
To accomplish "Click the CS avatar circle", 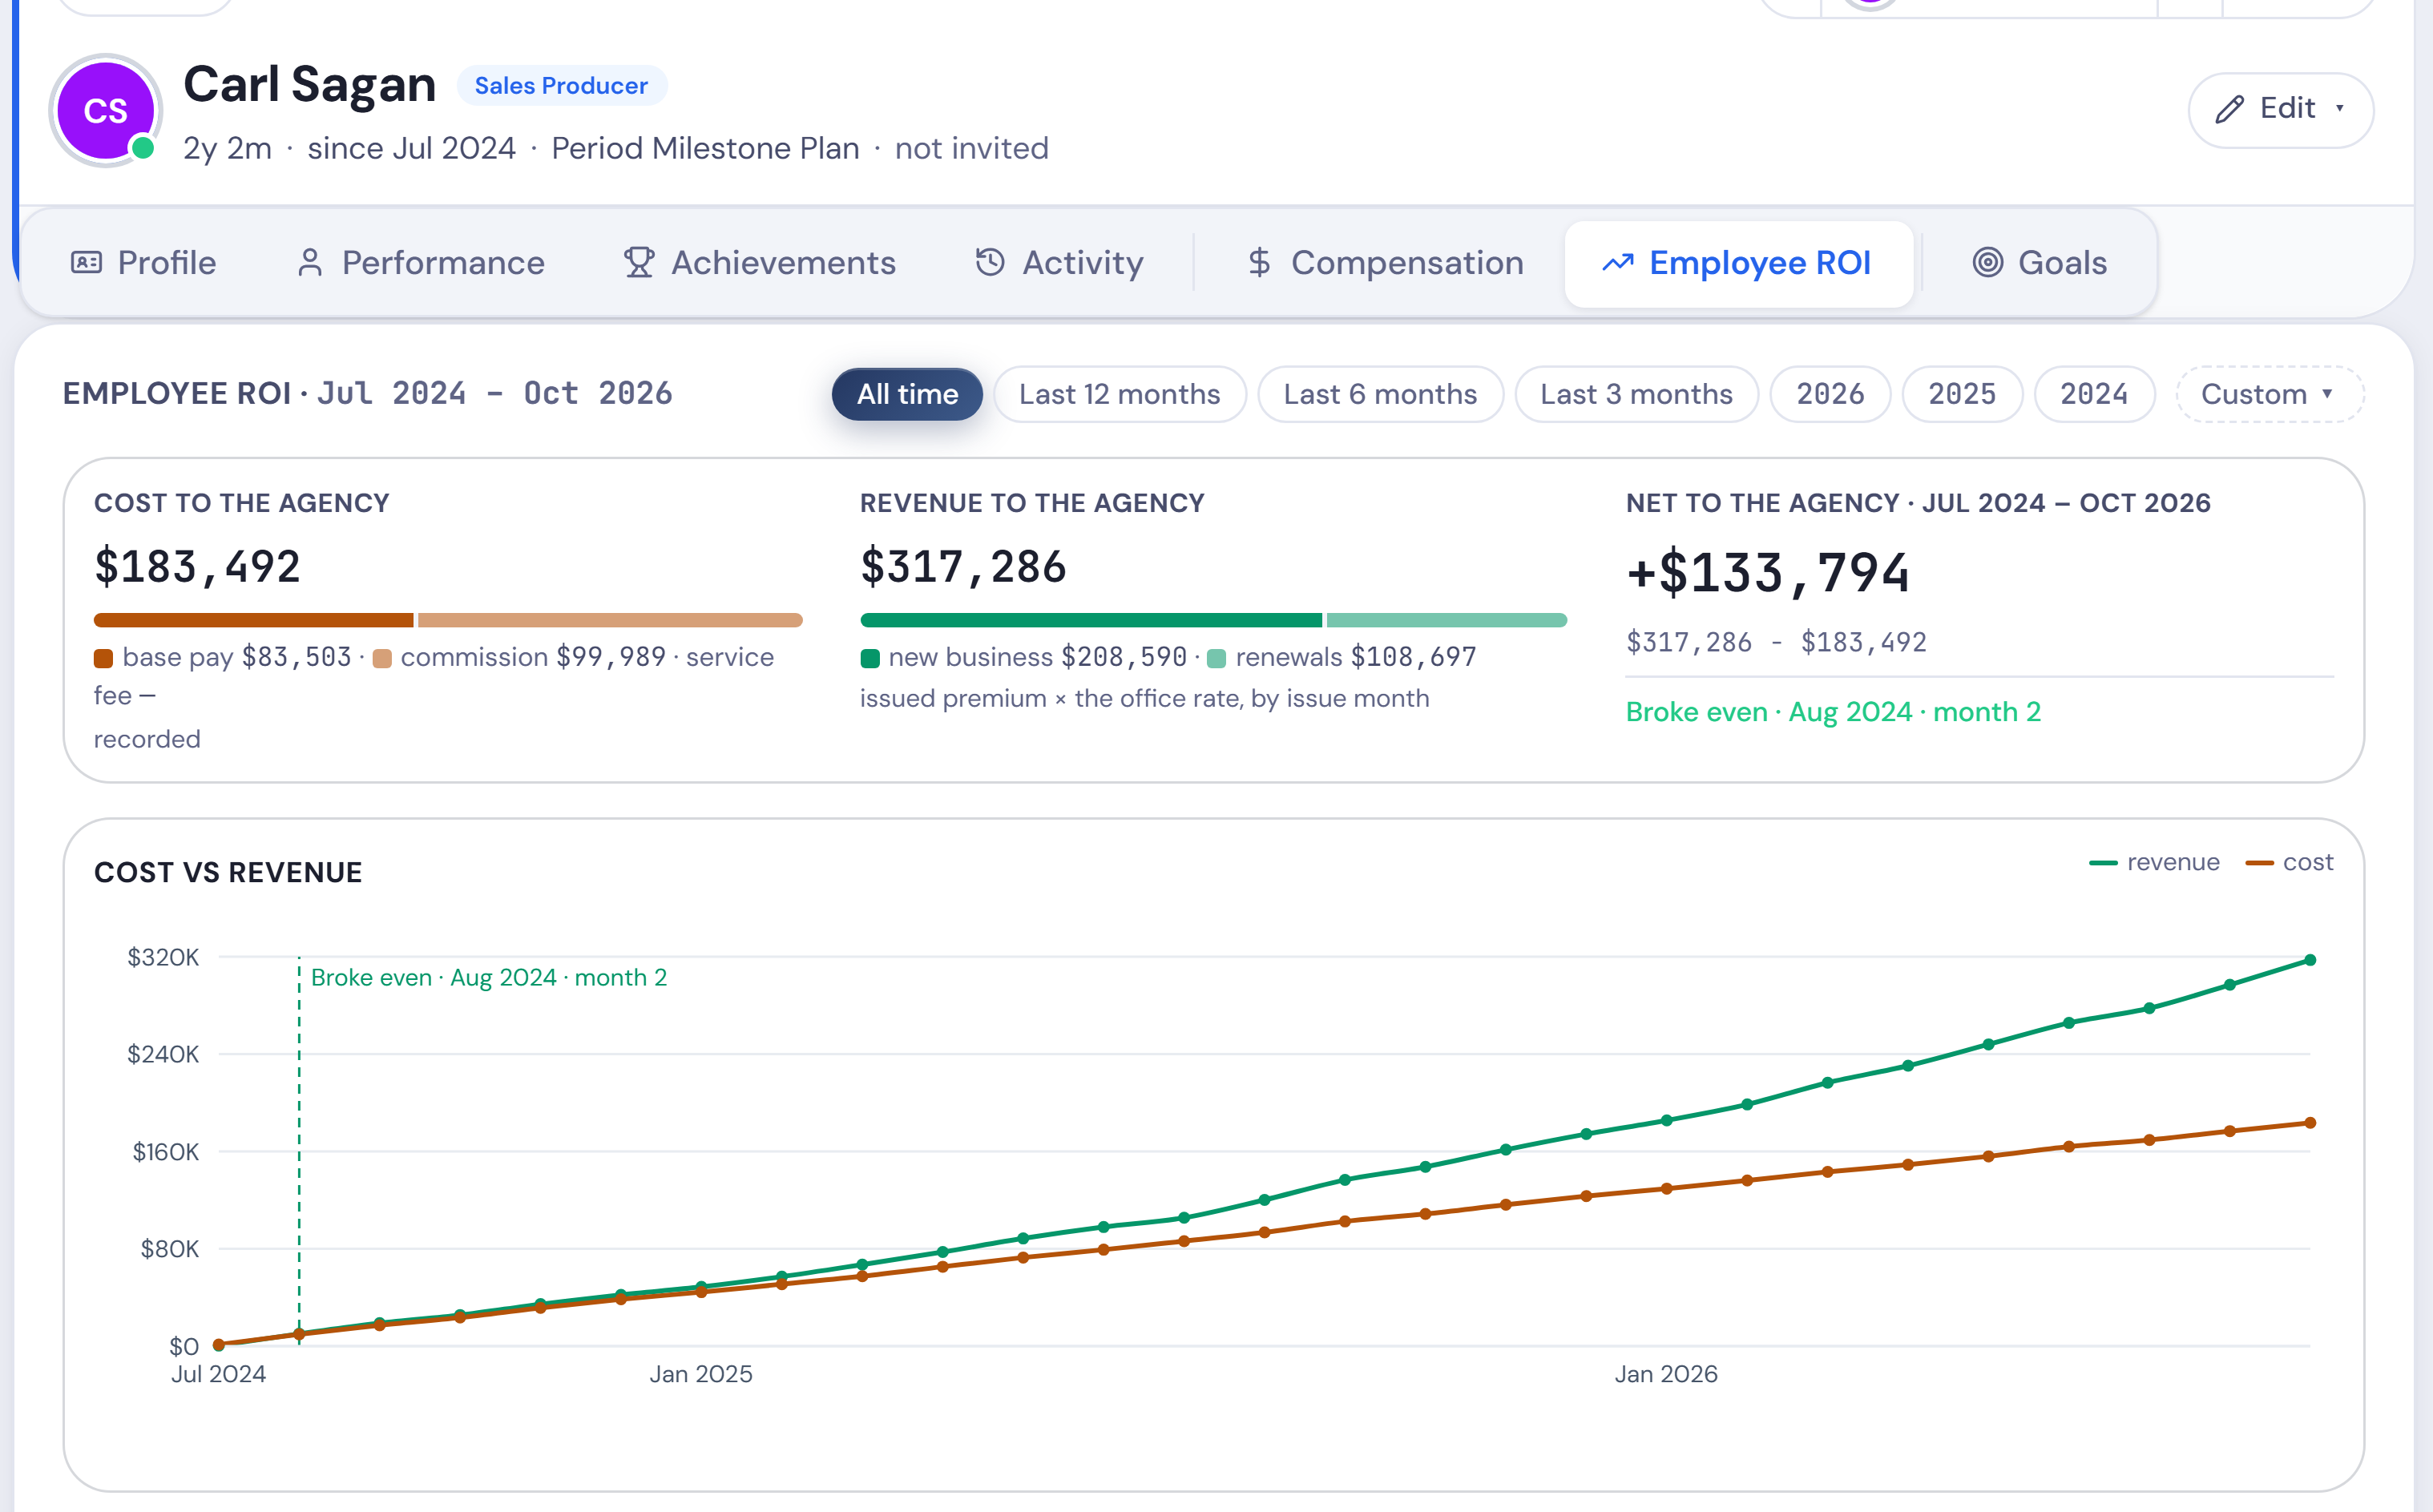I will pos(106,110).
